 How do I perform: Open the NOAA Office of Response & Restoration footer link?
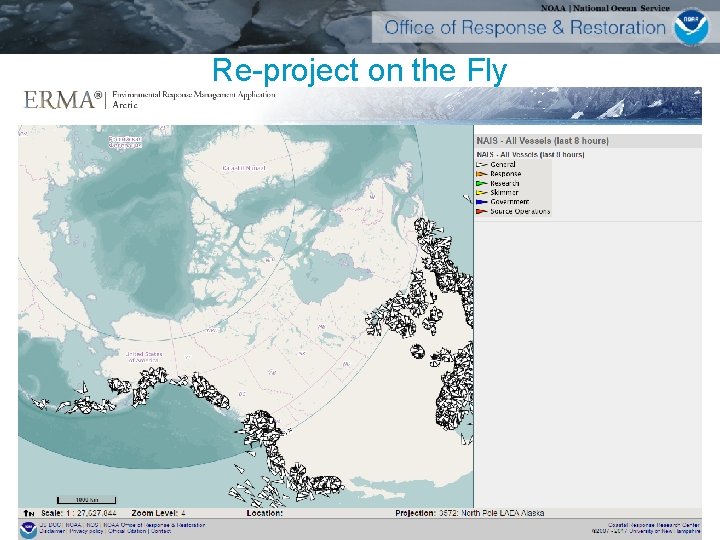click(154, 525)
